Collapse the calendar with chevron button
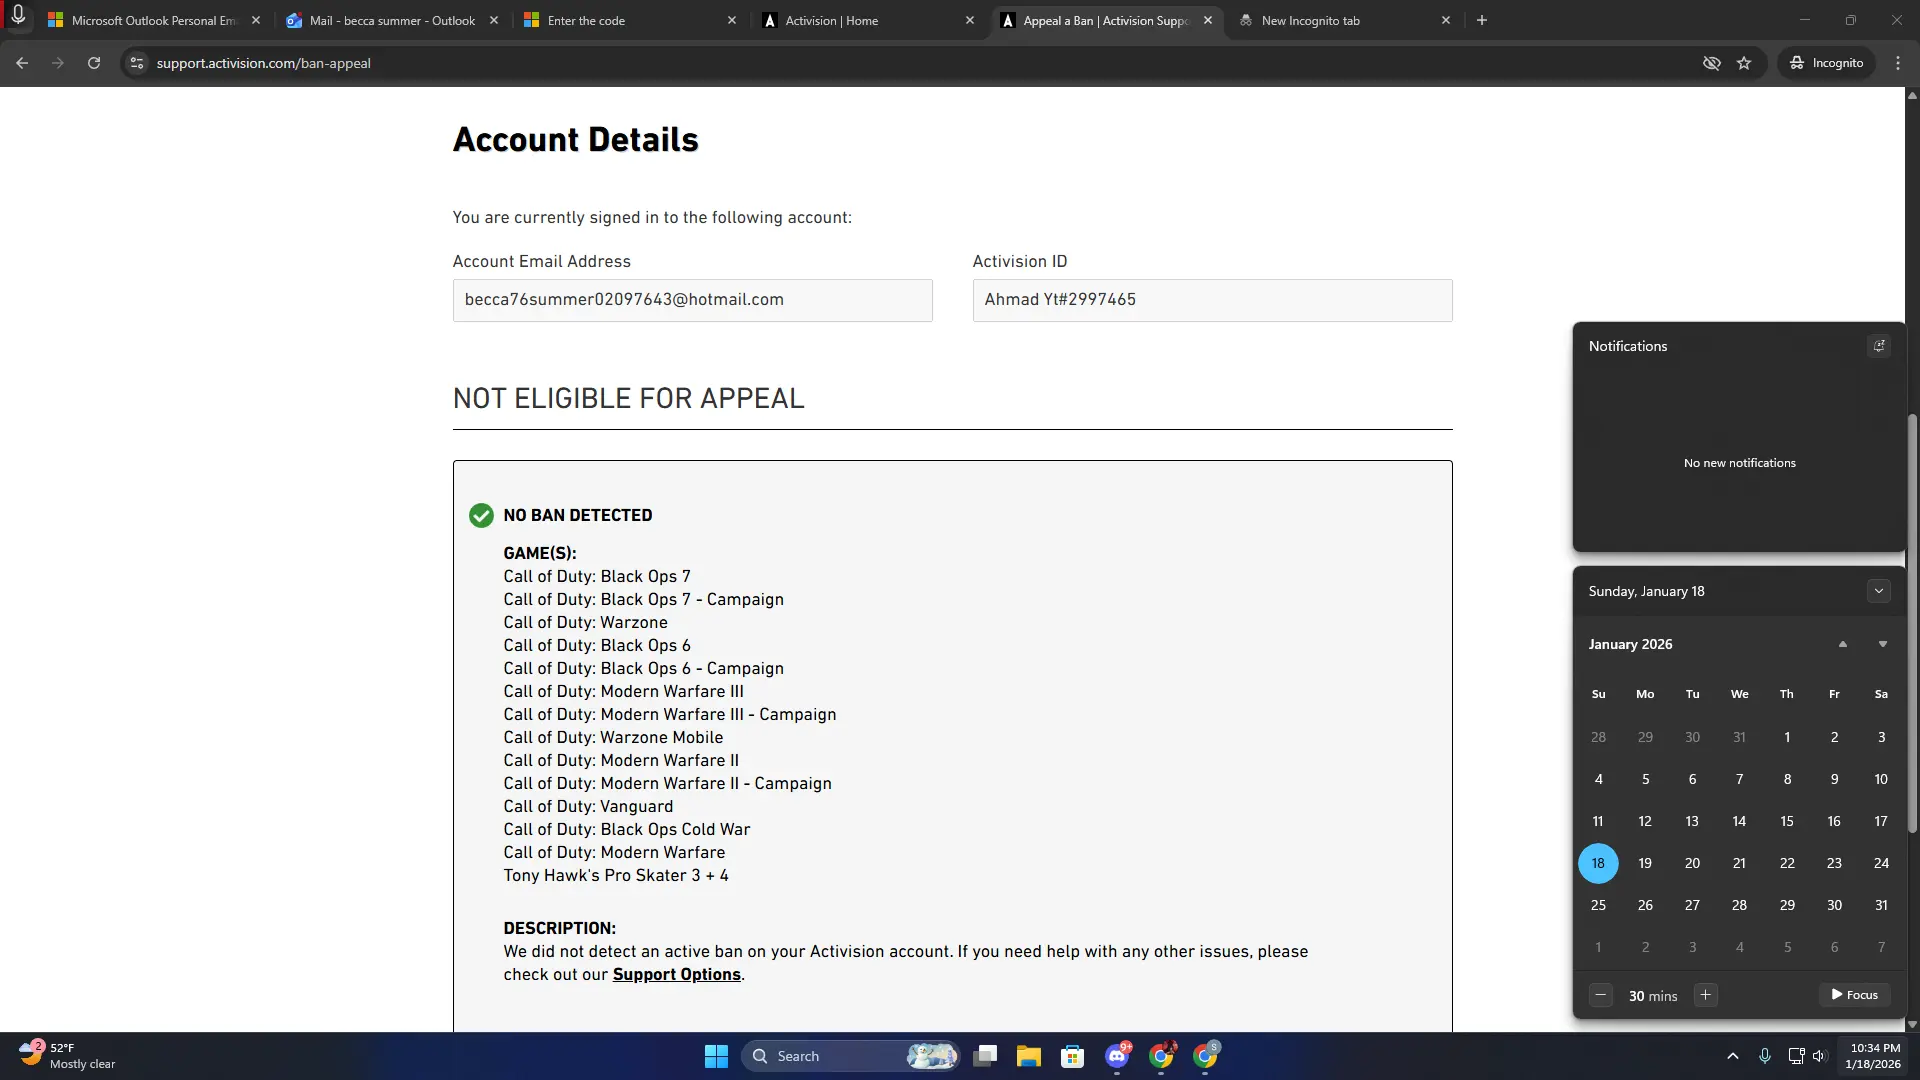The height and width of the screenshot is (1080, 1920). pos(1878,591)
